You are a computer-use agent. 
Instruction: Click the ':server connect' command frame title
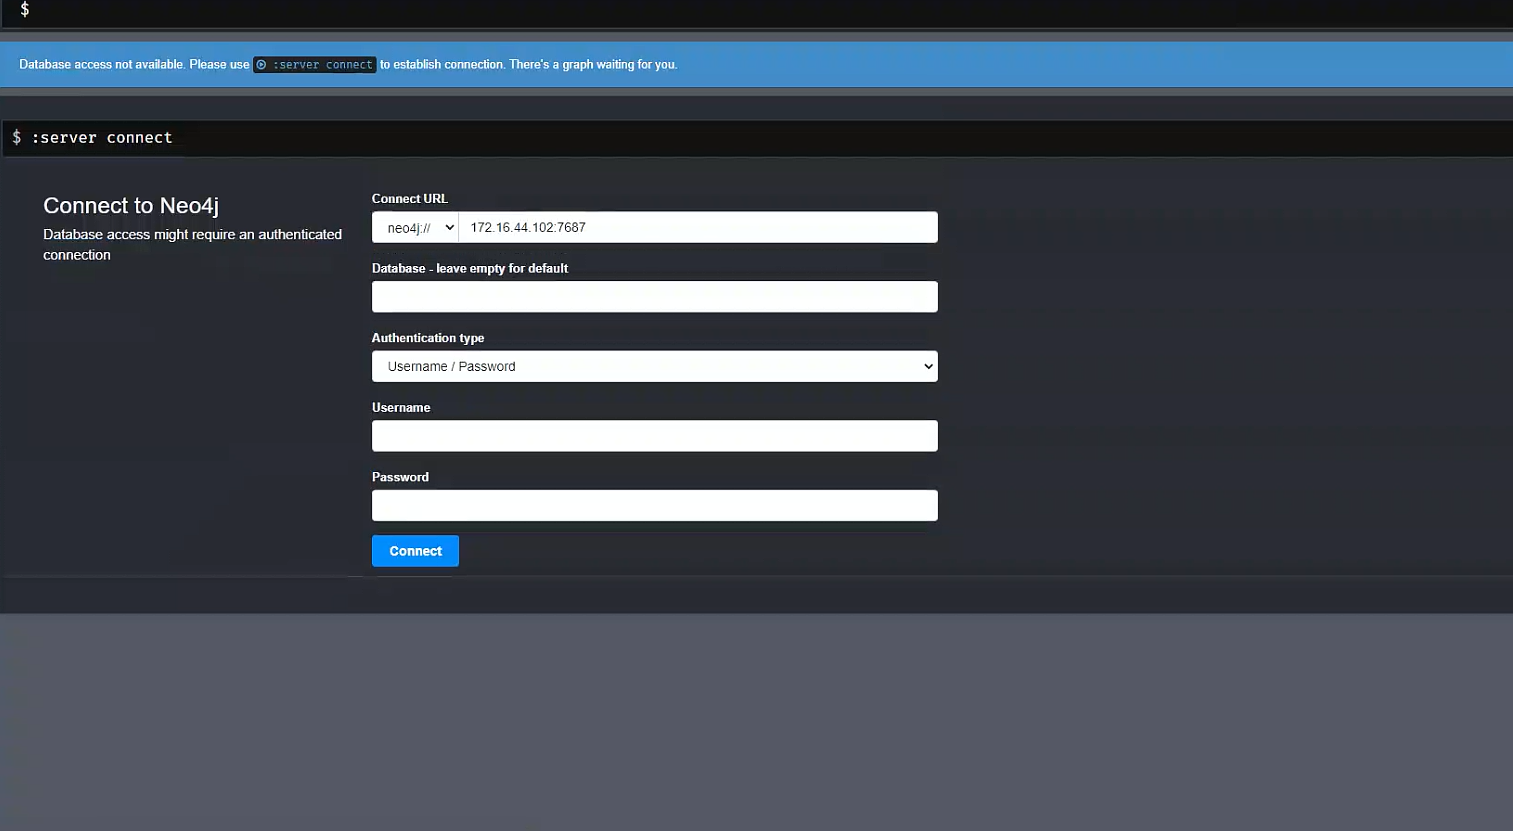[x=102, y=138]
